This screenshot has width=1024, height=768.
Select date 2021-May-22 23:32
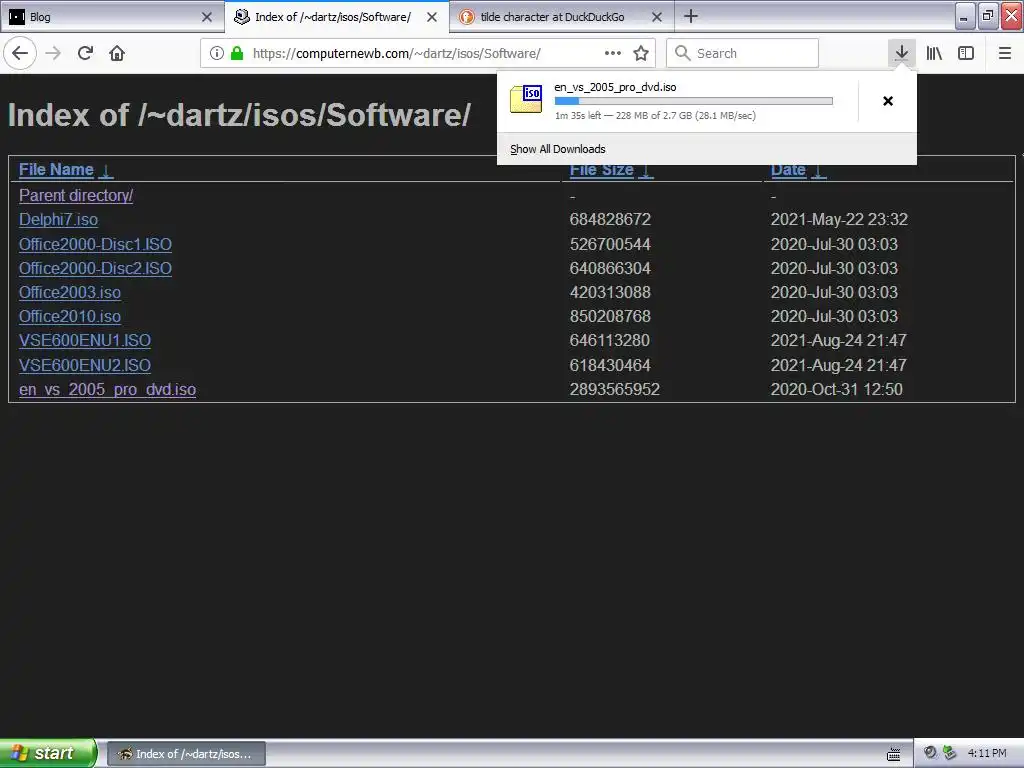839,219
